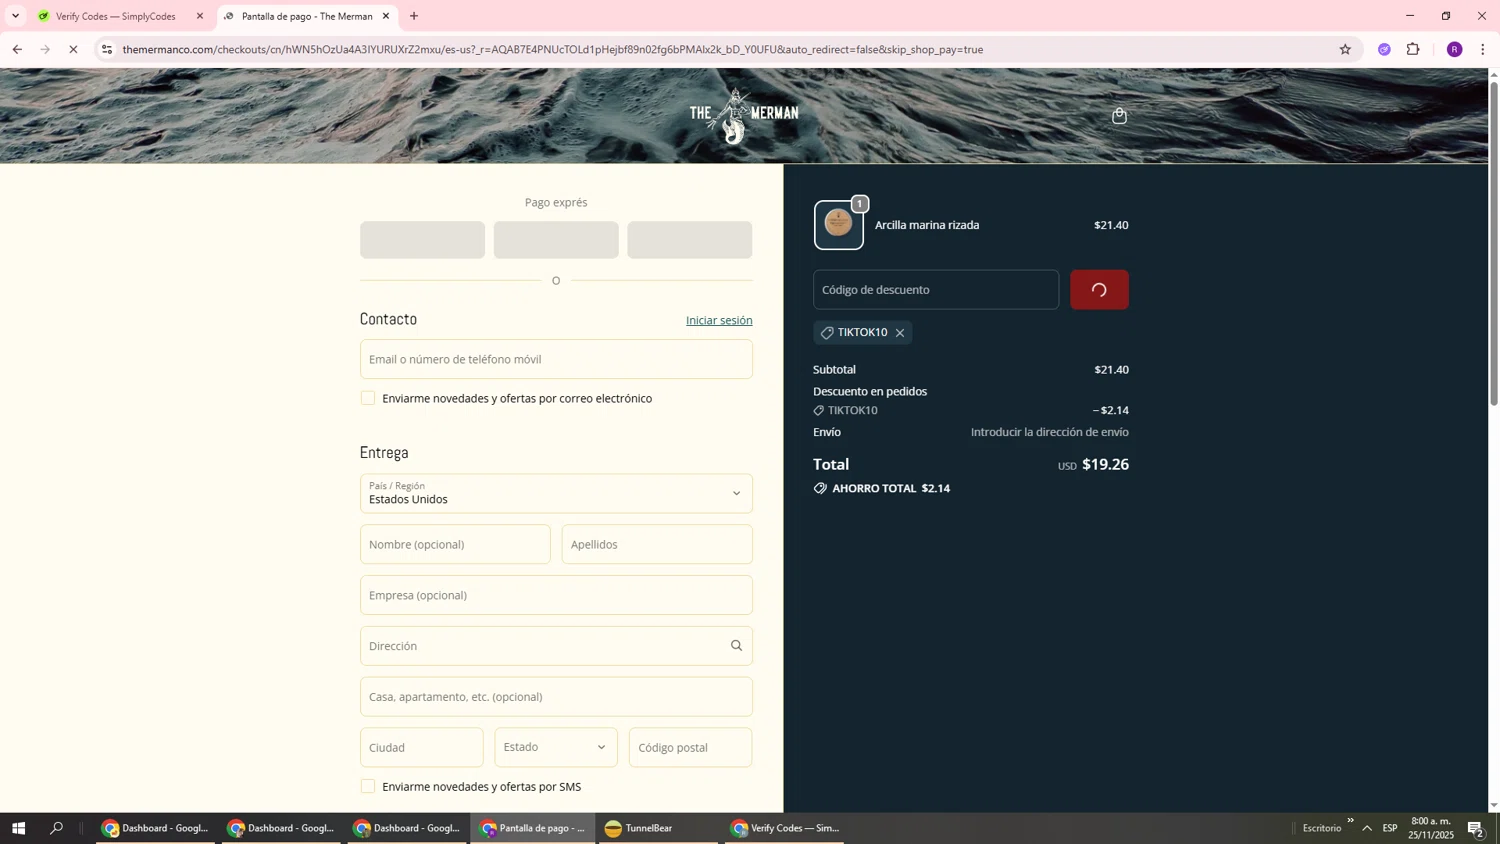Click the purple extension icon in toolbar
The image size is (1500, 844).
(1384, 49)
